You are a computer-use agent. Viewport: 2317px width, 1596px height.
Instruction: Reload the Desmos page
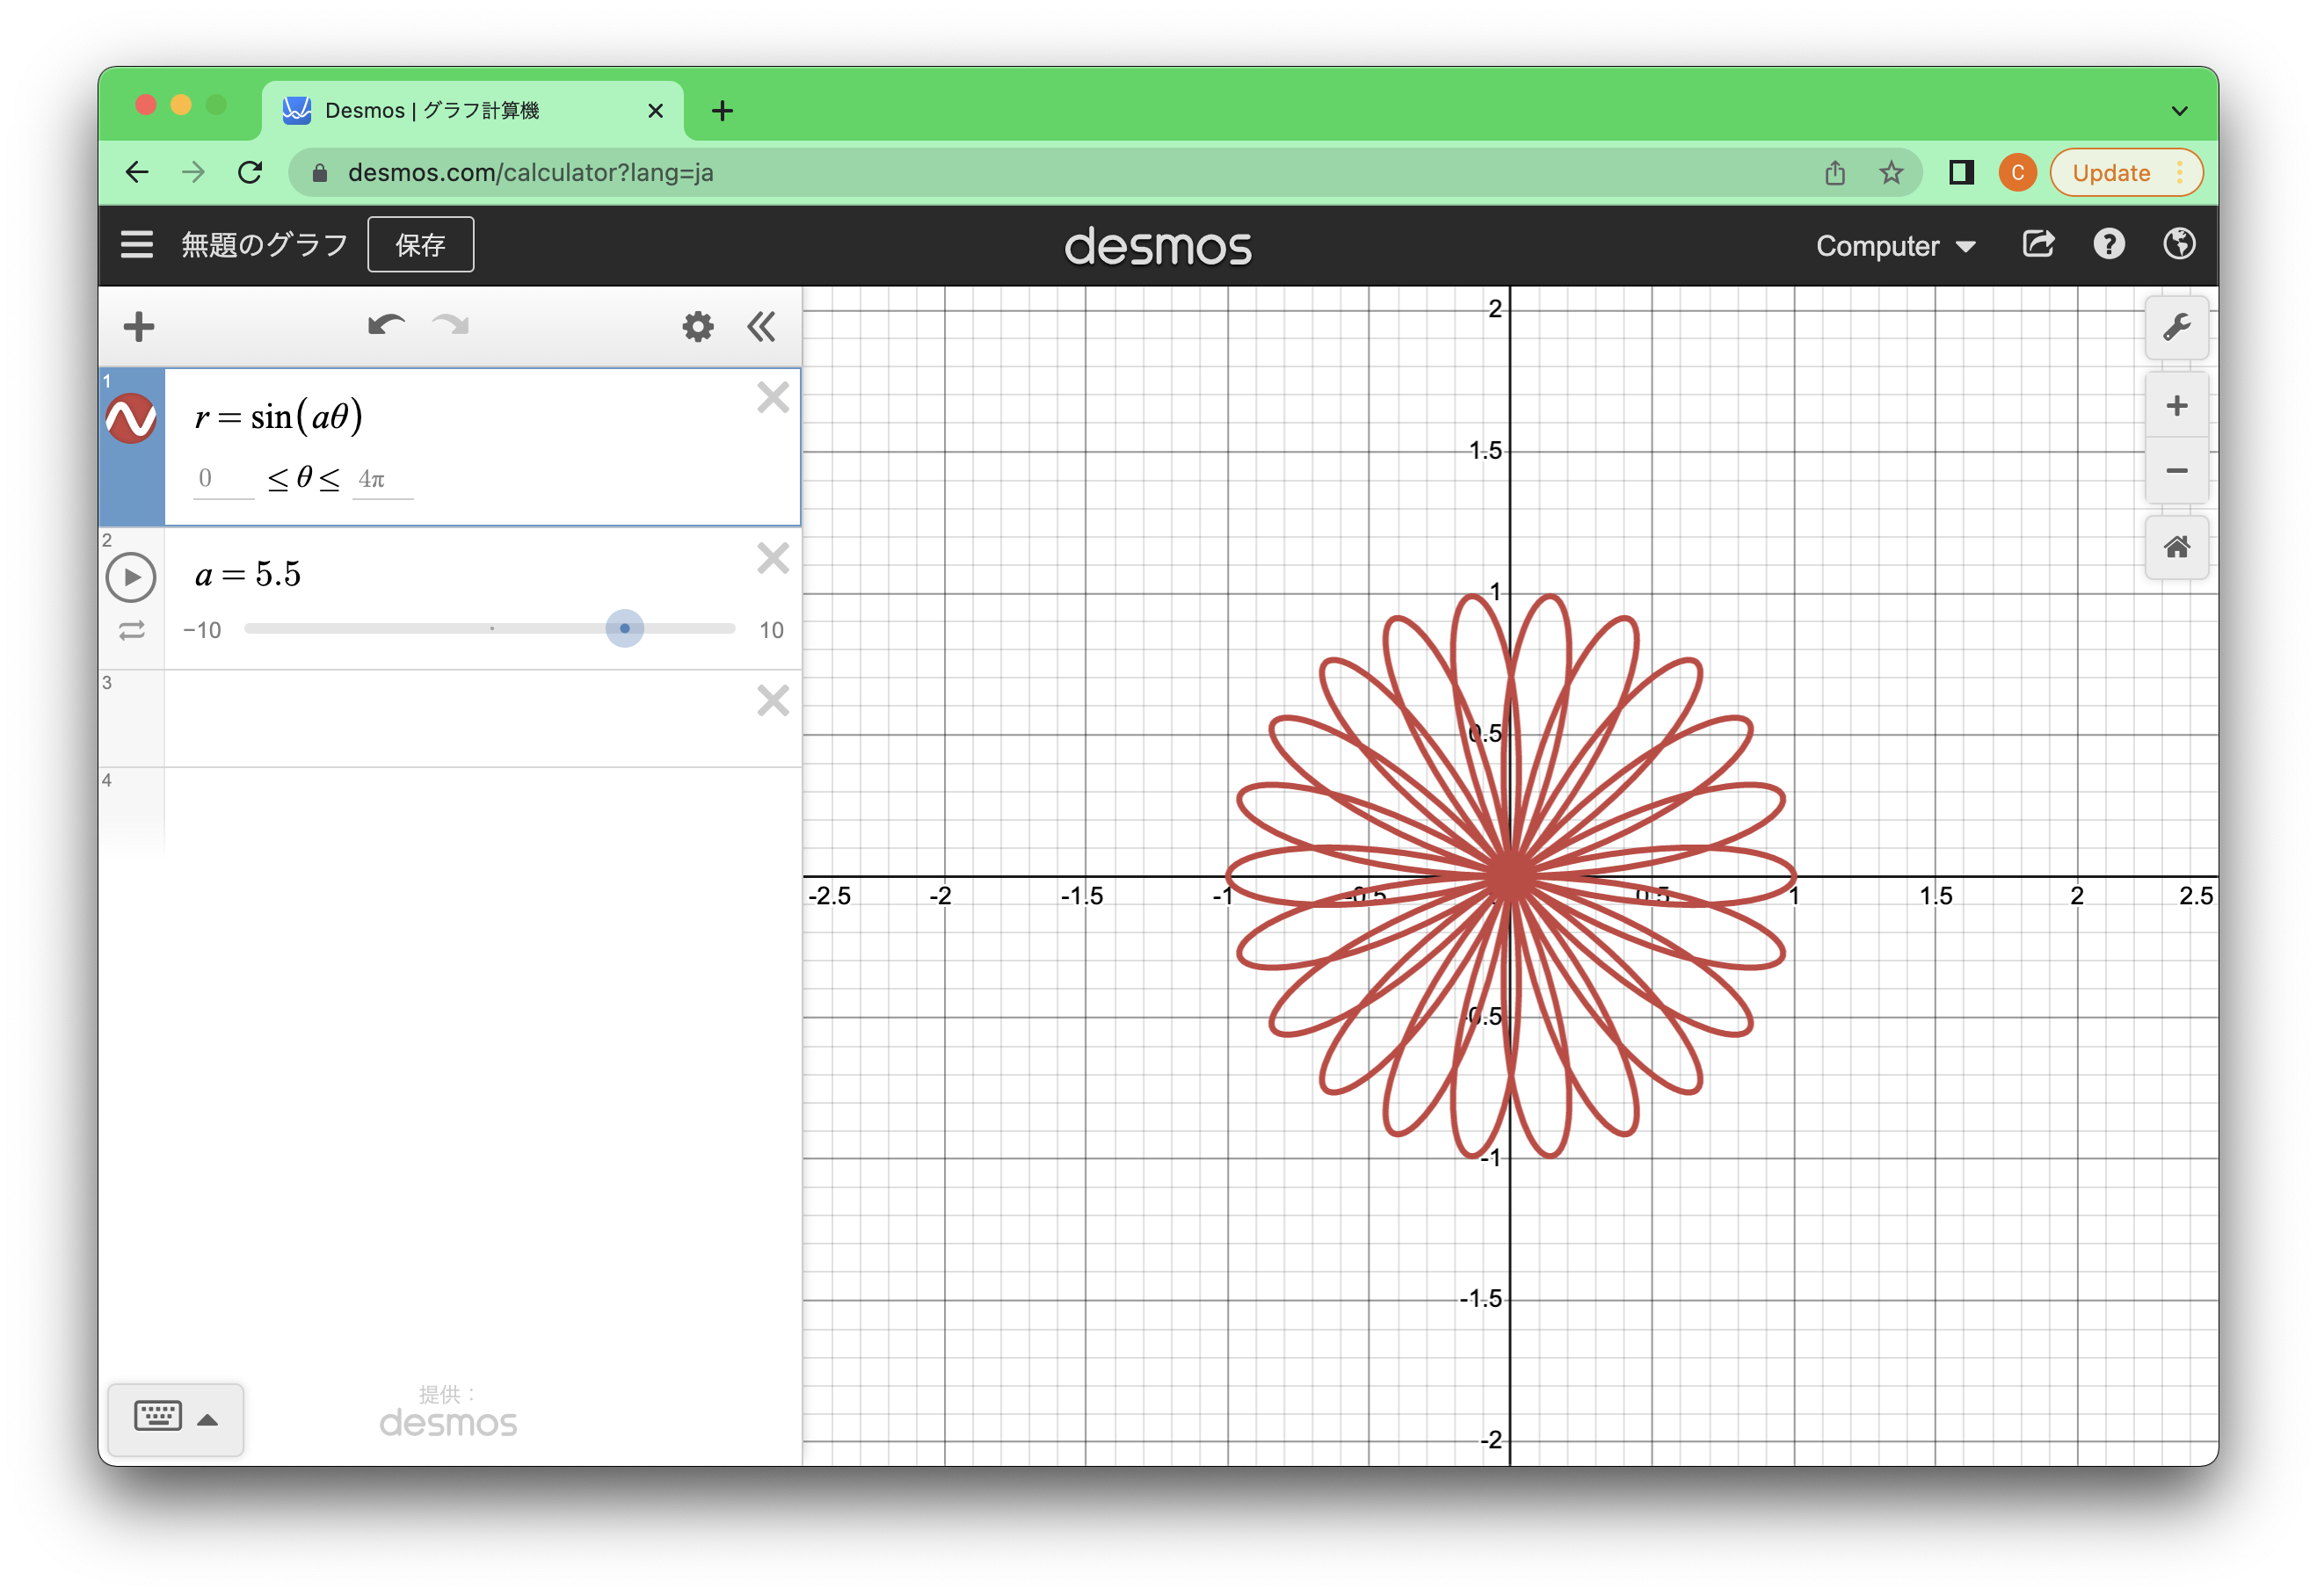point(250,173)
